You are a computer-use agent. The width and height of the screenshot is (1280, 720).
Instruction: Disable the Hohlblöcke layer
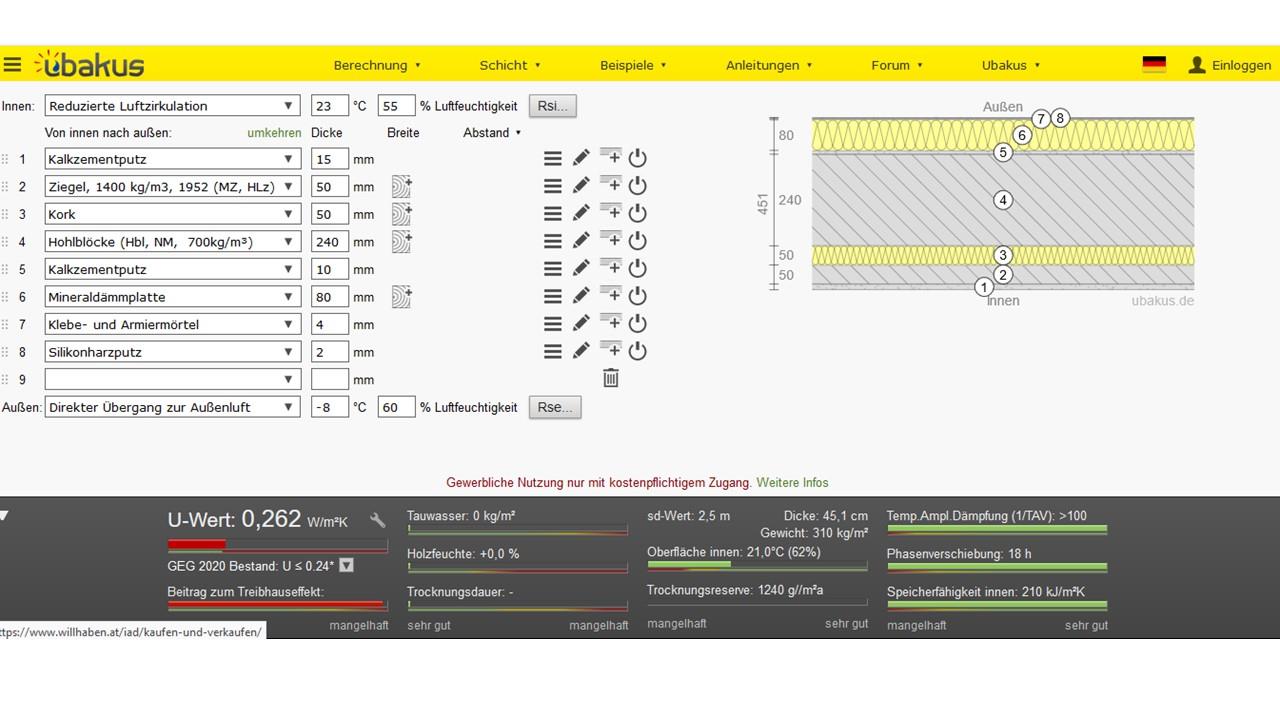click(638, 241)
